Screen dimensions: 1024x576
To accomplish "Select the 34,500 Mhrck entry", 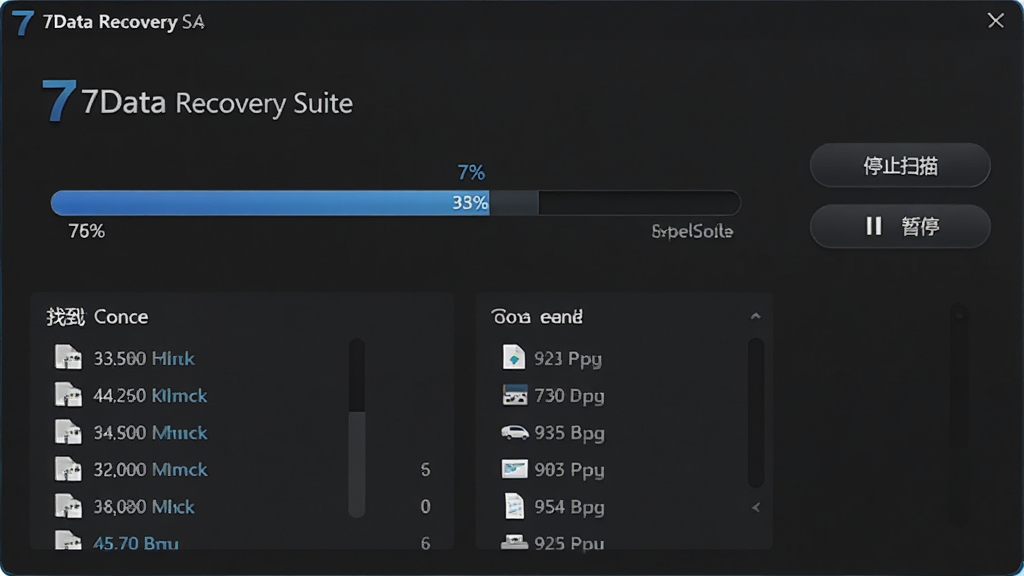I will pos(150,433).
